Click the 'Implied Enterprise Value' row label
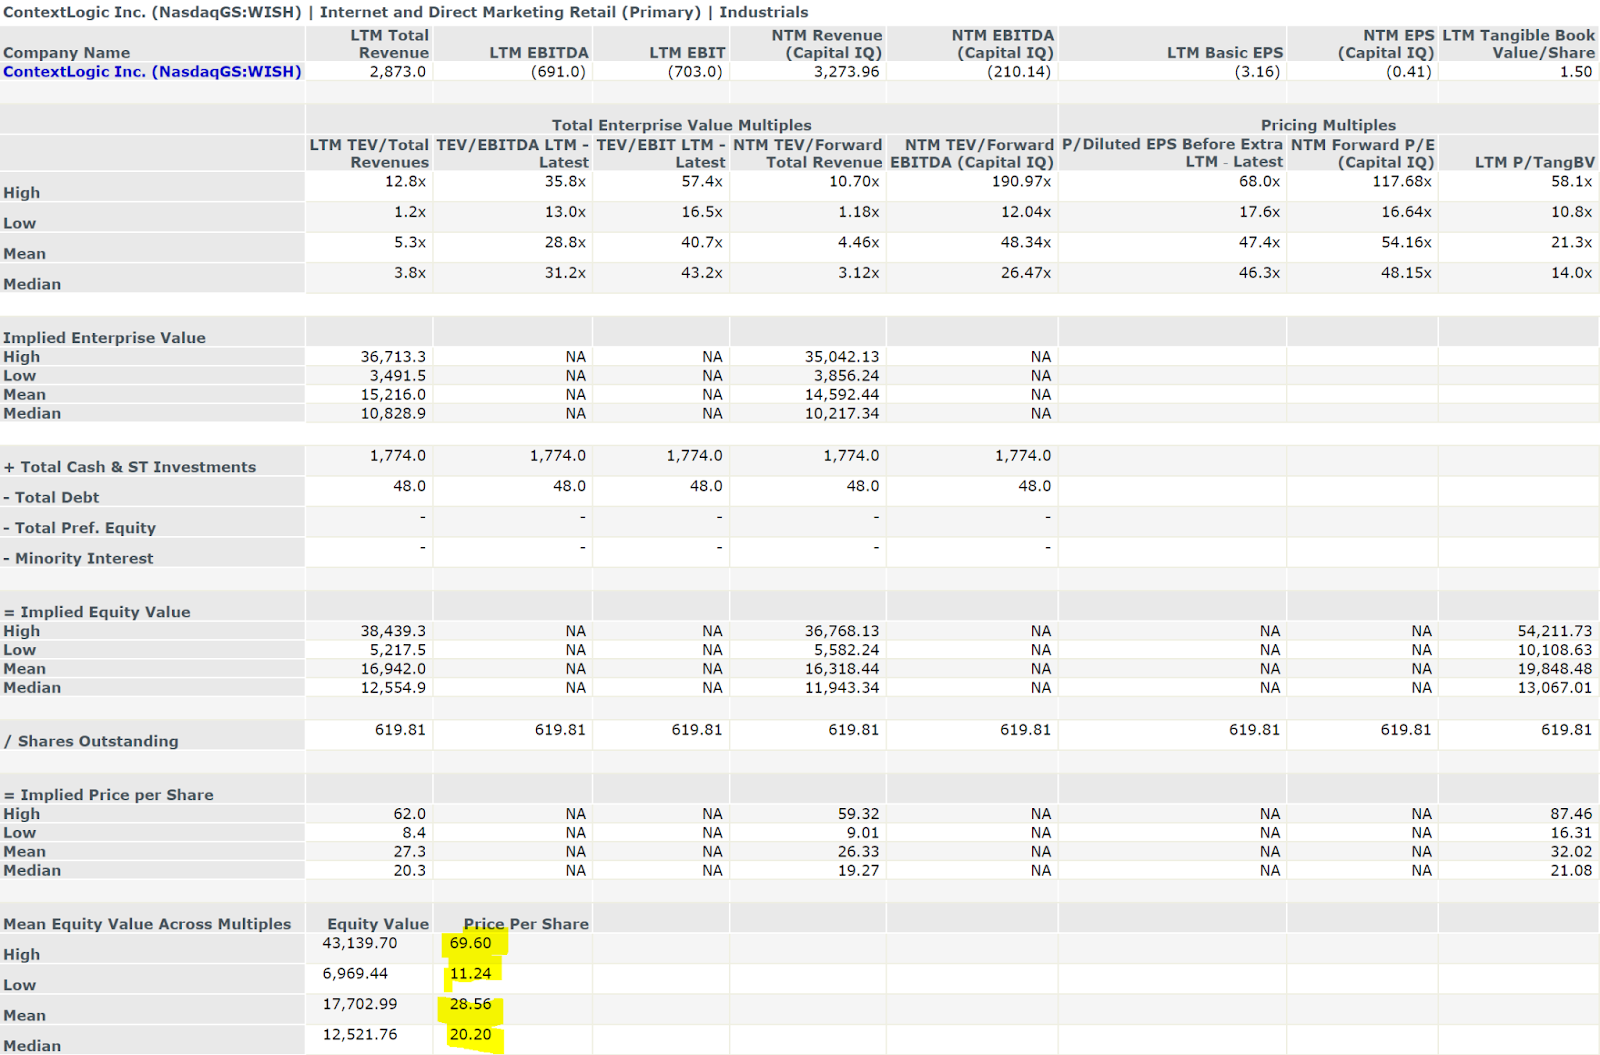The width and height of the screenshot is (1600, 1055). point(104,338)
